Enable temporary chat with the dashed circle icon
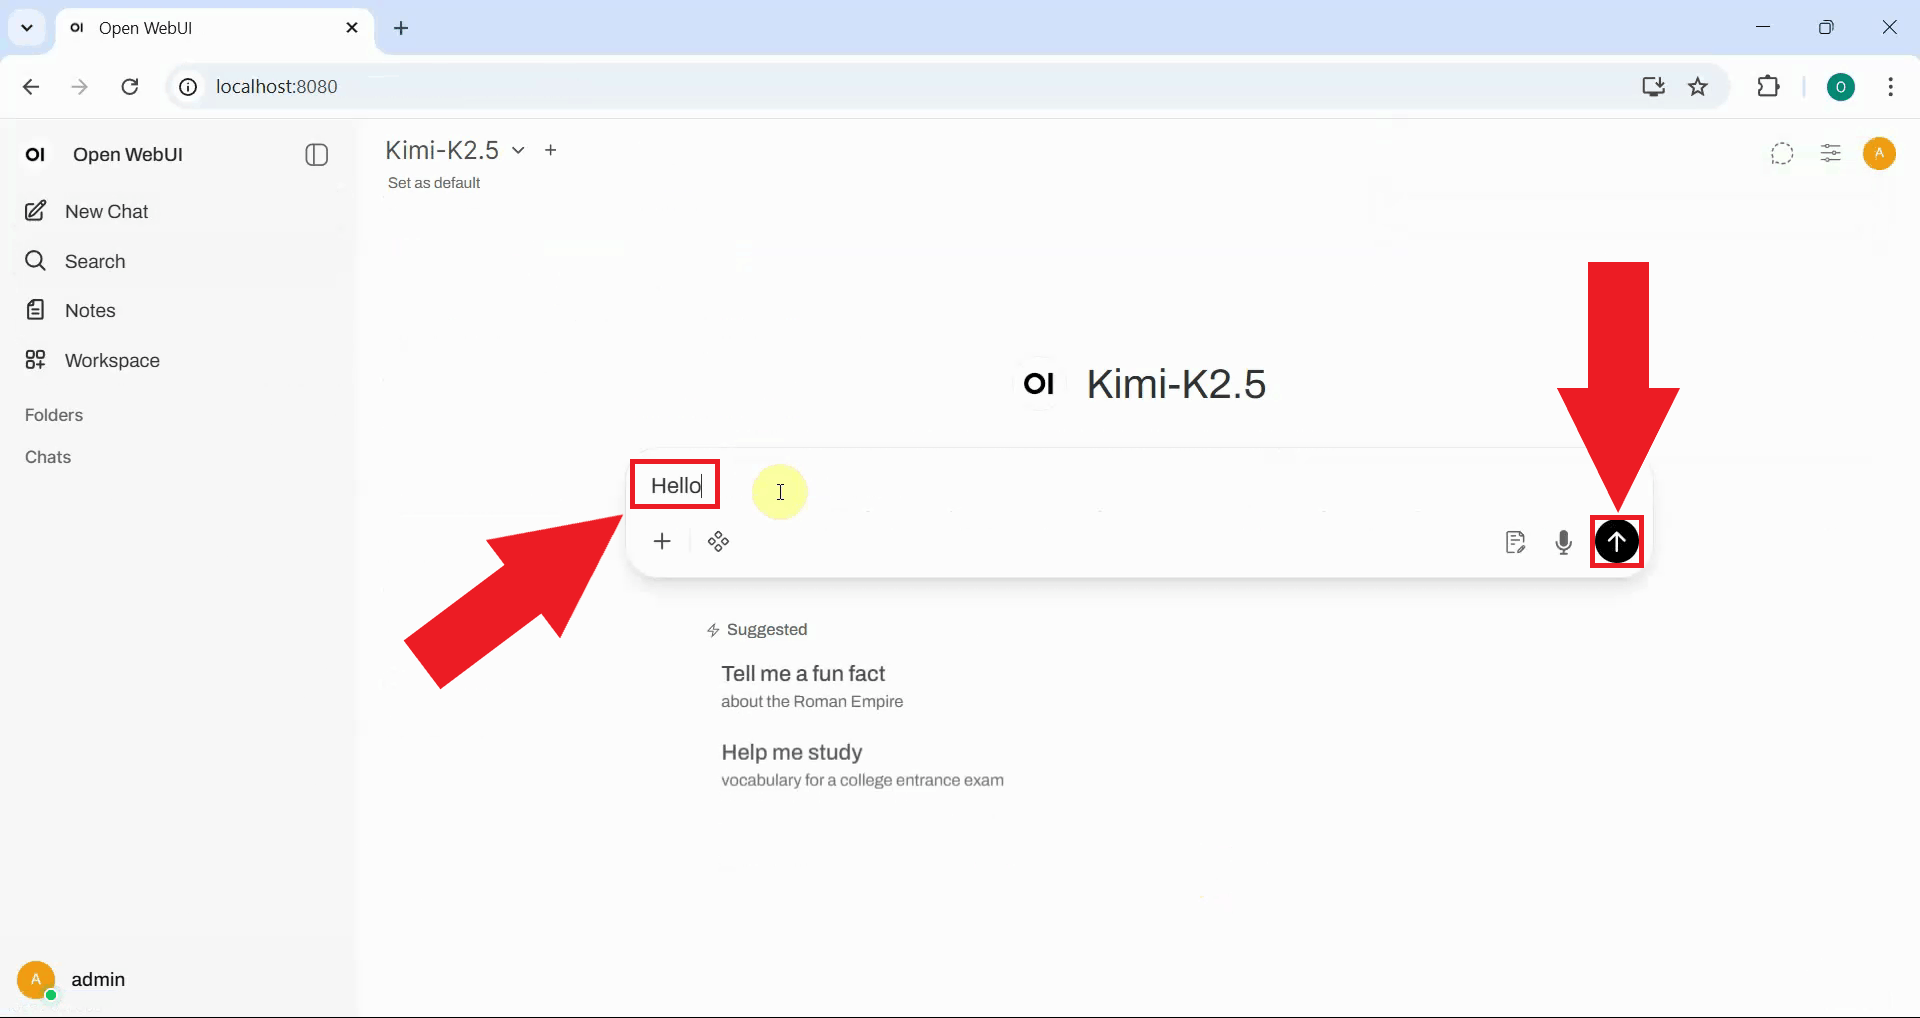The width and height of the screenshot is (1920, 1018). pyautogui.click(x=1782, y=153)
